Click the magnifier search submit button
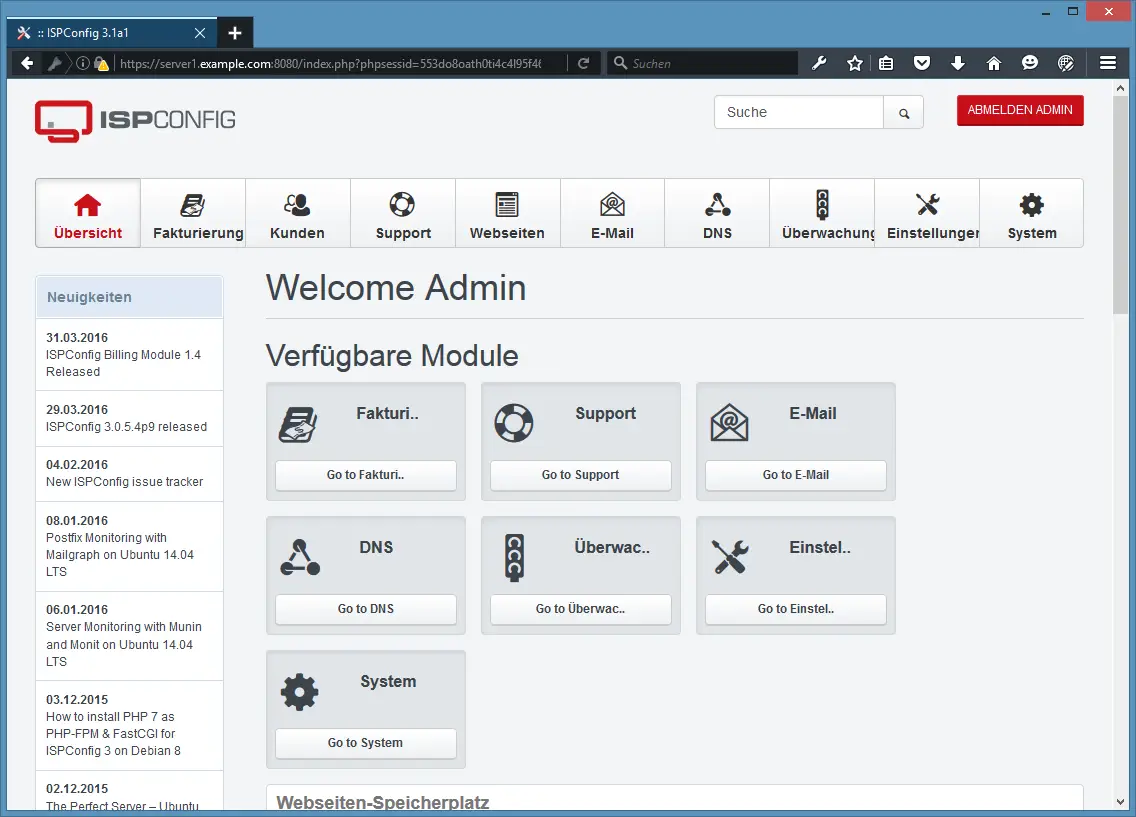 (904, 113)
